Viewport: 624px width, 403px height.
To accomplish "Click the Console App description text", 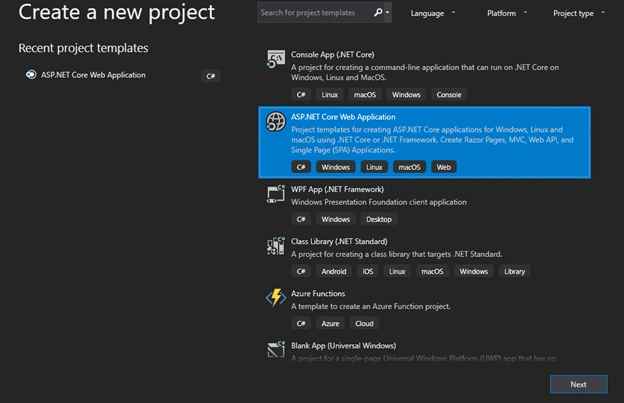I will tap(425, 72).
